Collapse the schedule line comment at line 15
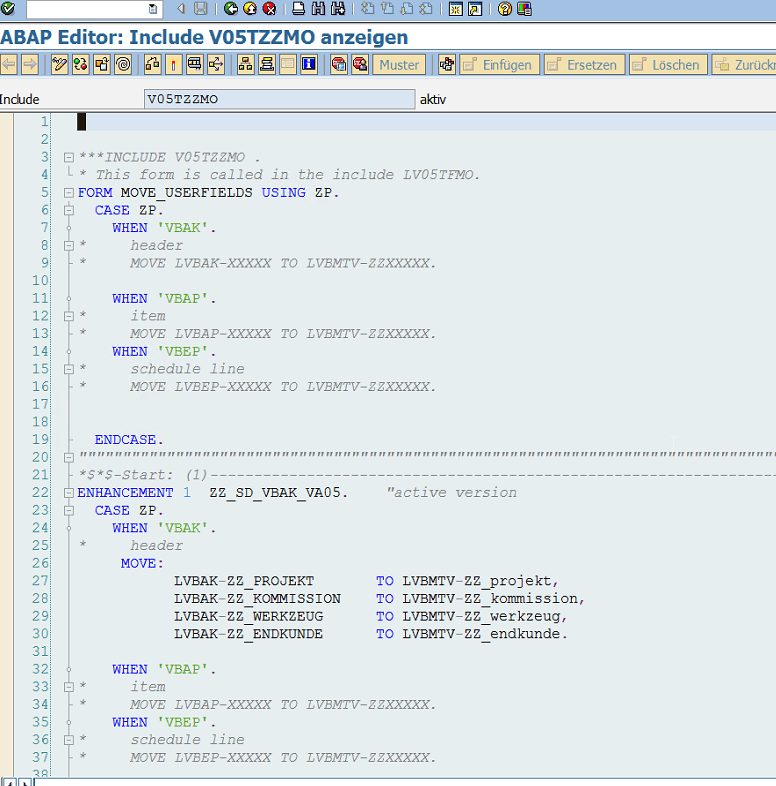 tap(69, 369)
